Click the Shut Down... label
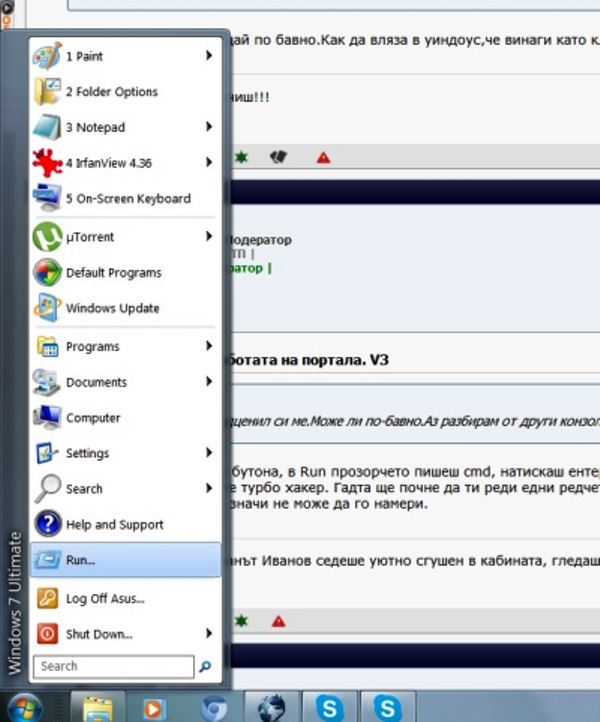Screen dimensions: 600x722 click(99, 634)
